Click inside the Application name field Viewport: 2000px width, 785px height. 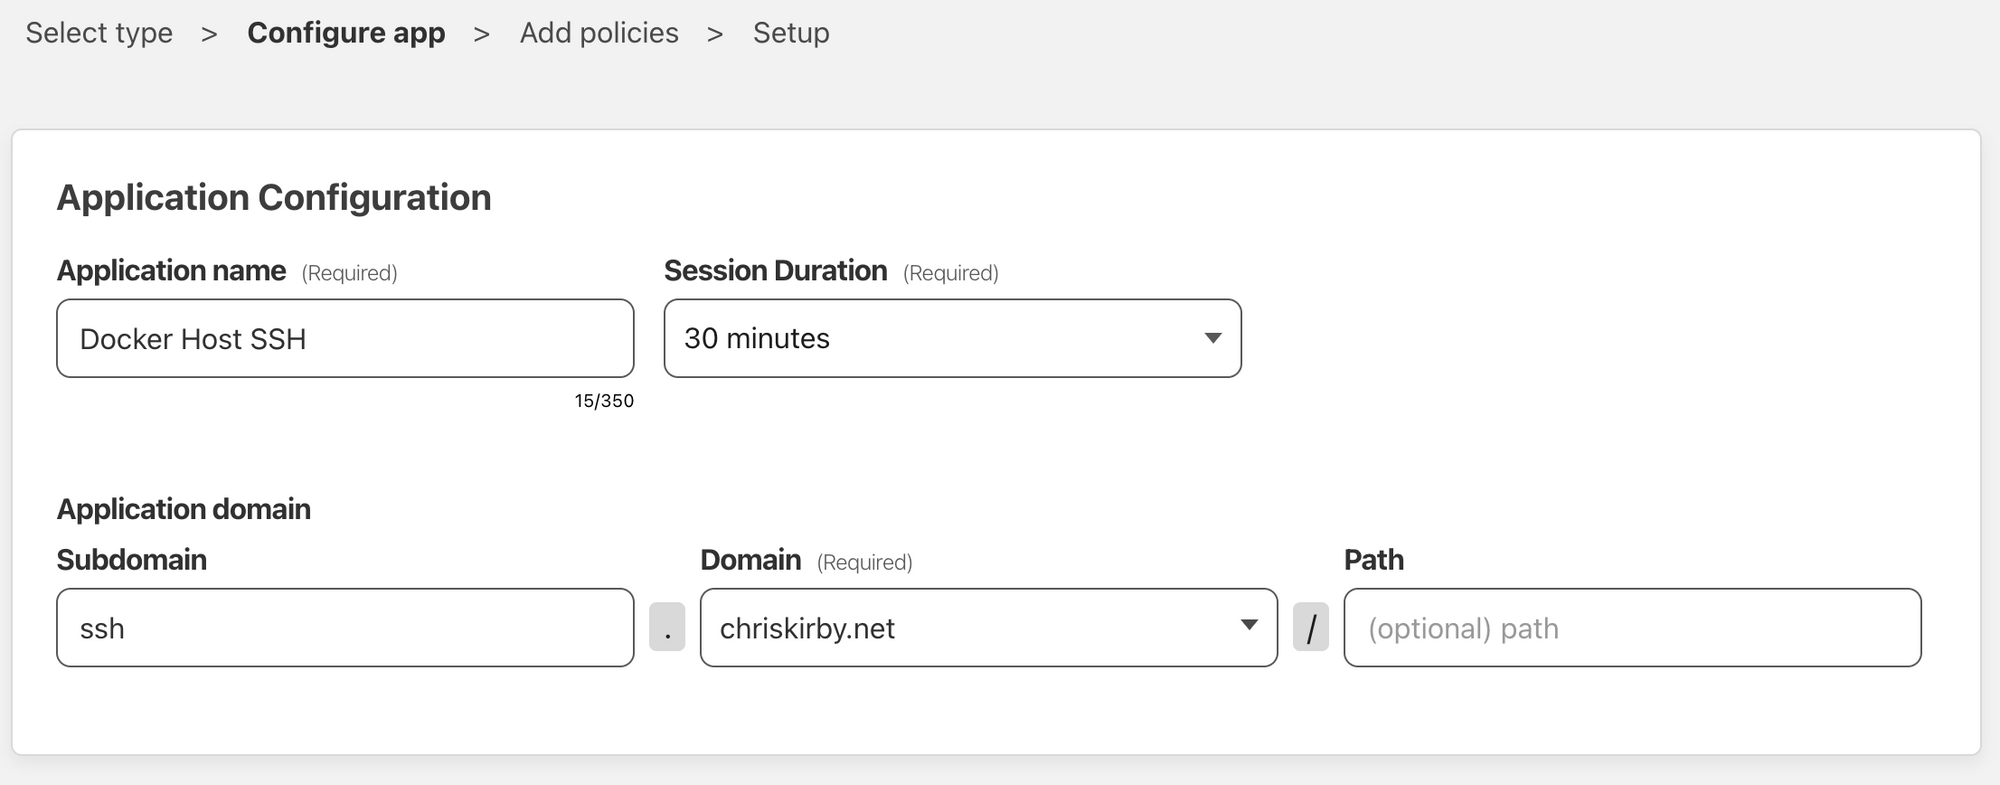point(345,338)
